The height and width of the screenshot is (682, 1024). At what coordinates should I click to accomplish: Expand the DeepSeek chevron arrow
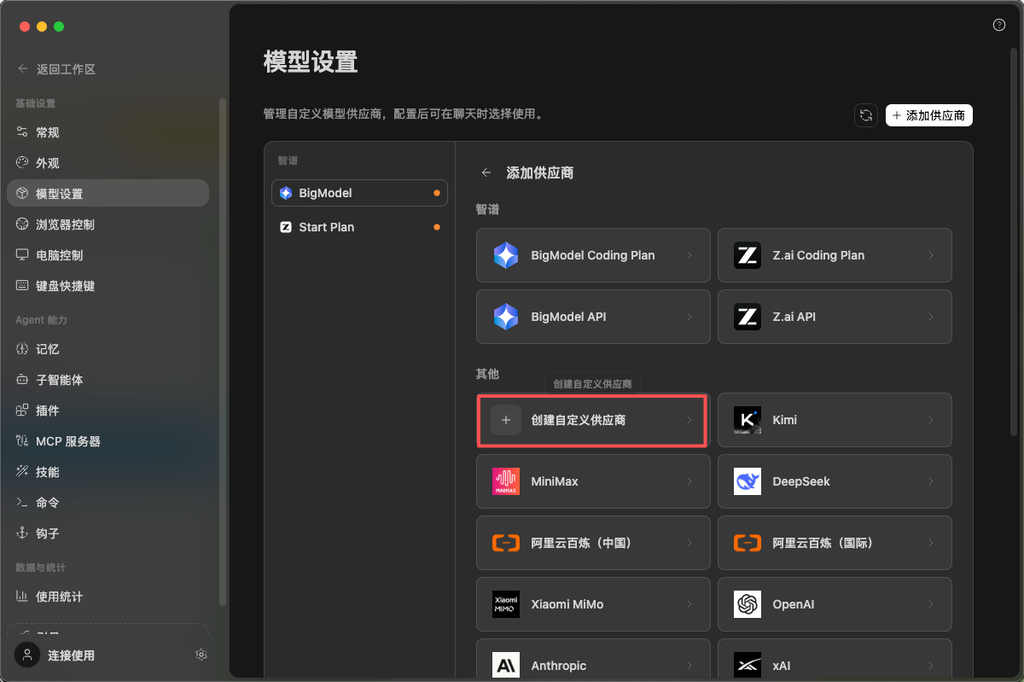[931, 481]
